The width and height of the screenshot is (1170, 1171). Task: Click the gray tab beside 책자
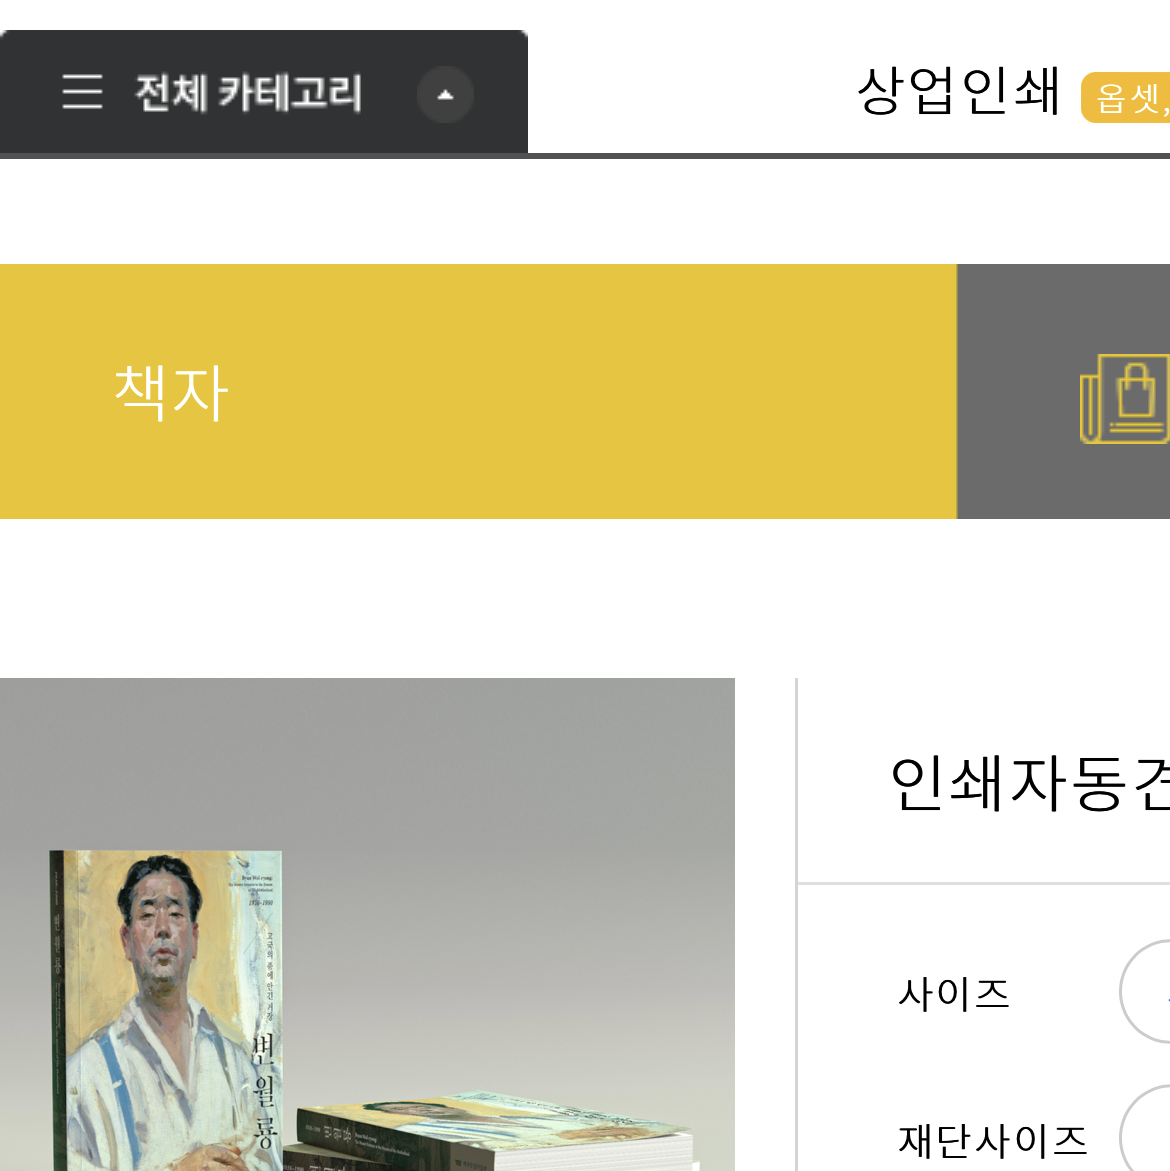tap(1063, 391)
